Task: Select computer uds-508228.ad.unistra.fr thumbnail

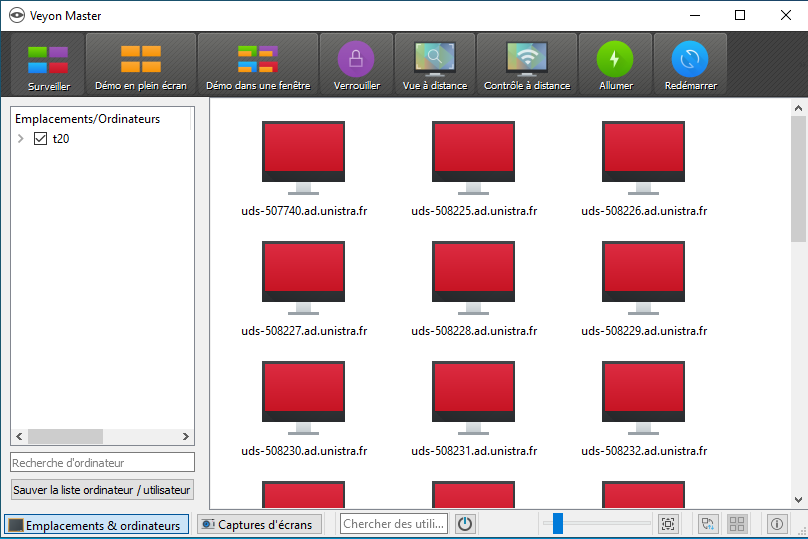Action: click(x=474, y=280)
